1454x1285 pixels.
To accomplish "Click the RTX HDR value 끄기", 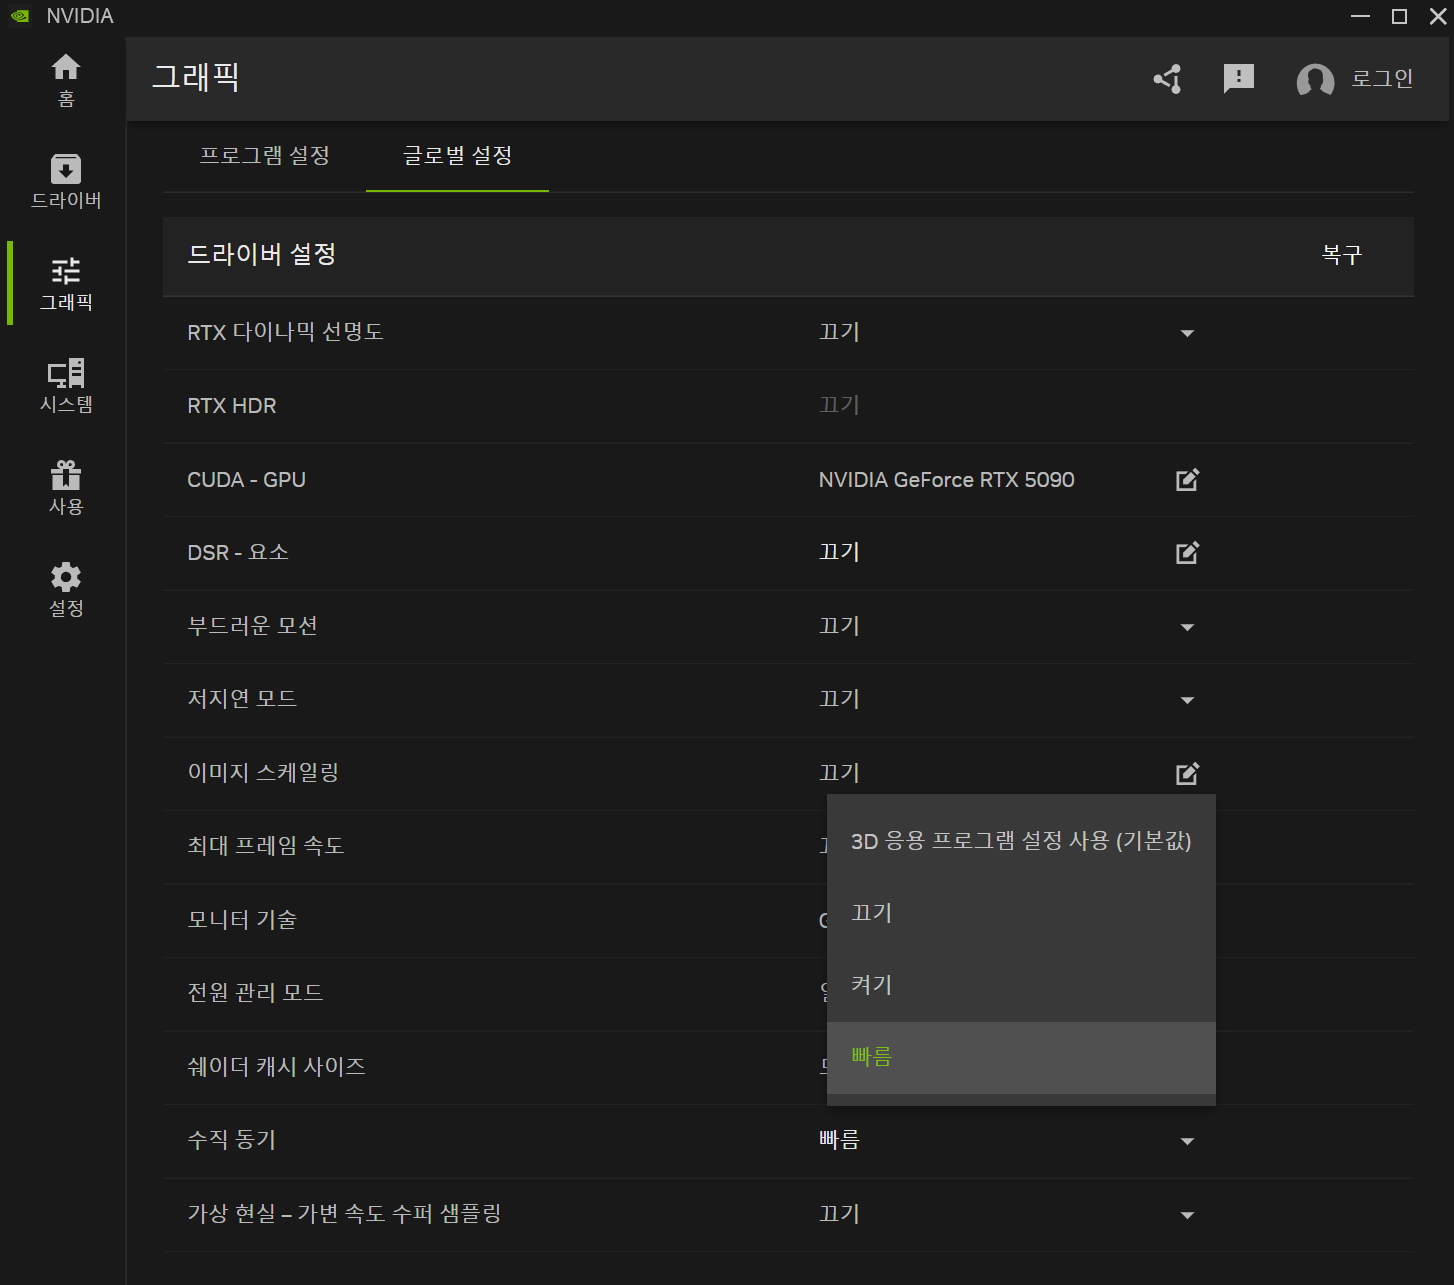I will [839, 405].
